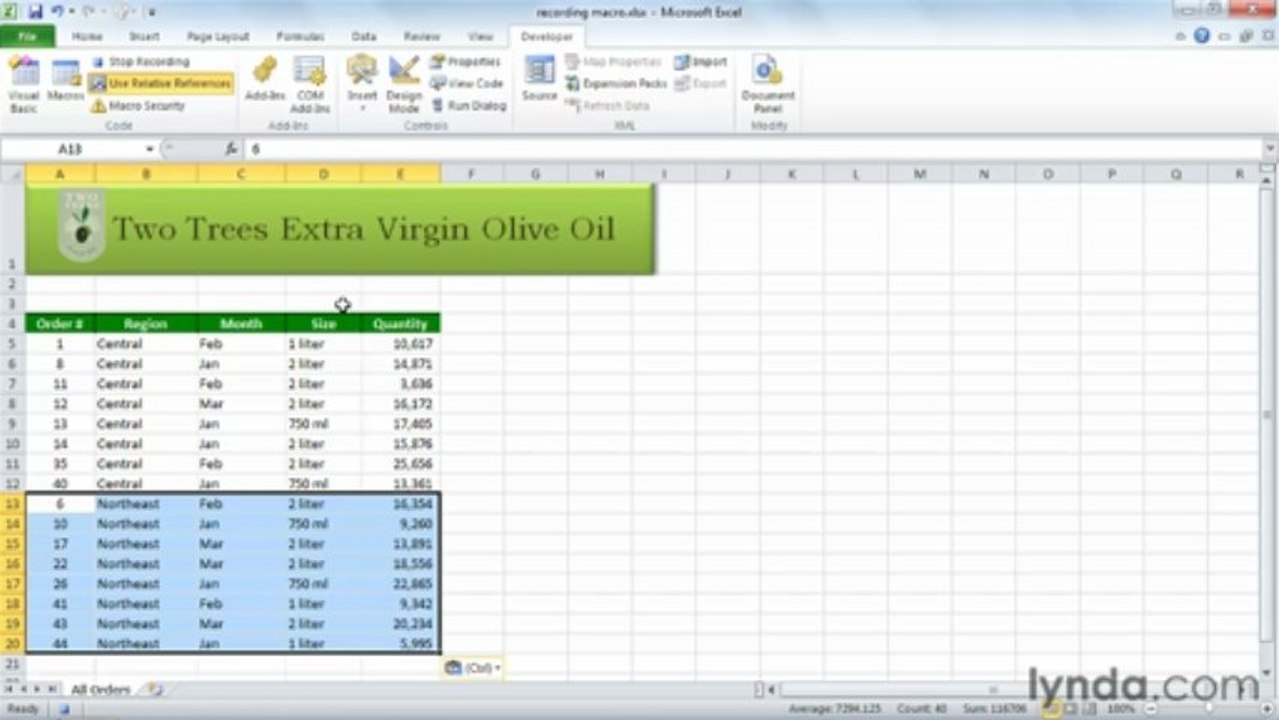1279x720 pixels.
Task: Click the formula bar input
Action: click(x=752, y=149)
